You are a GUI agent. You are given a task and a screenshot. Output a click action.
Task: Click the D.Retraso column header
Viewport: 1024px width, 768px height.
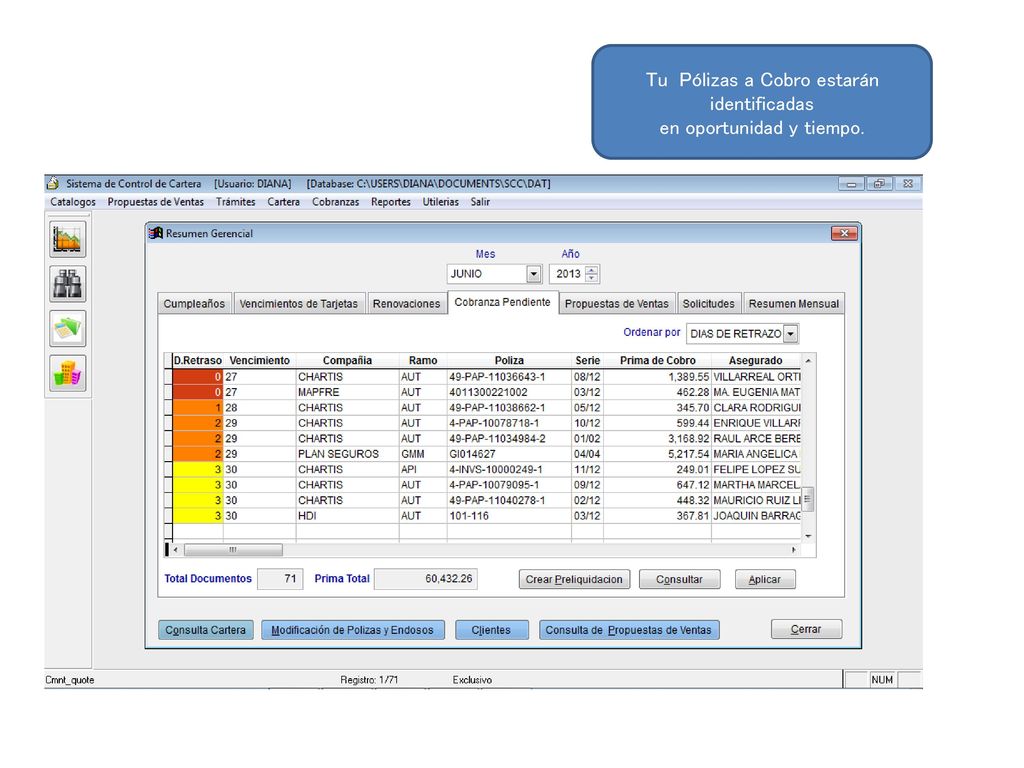[x=197, y=360]
